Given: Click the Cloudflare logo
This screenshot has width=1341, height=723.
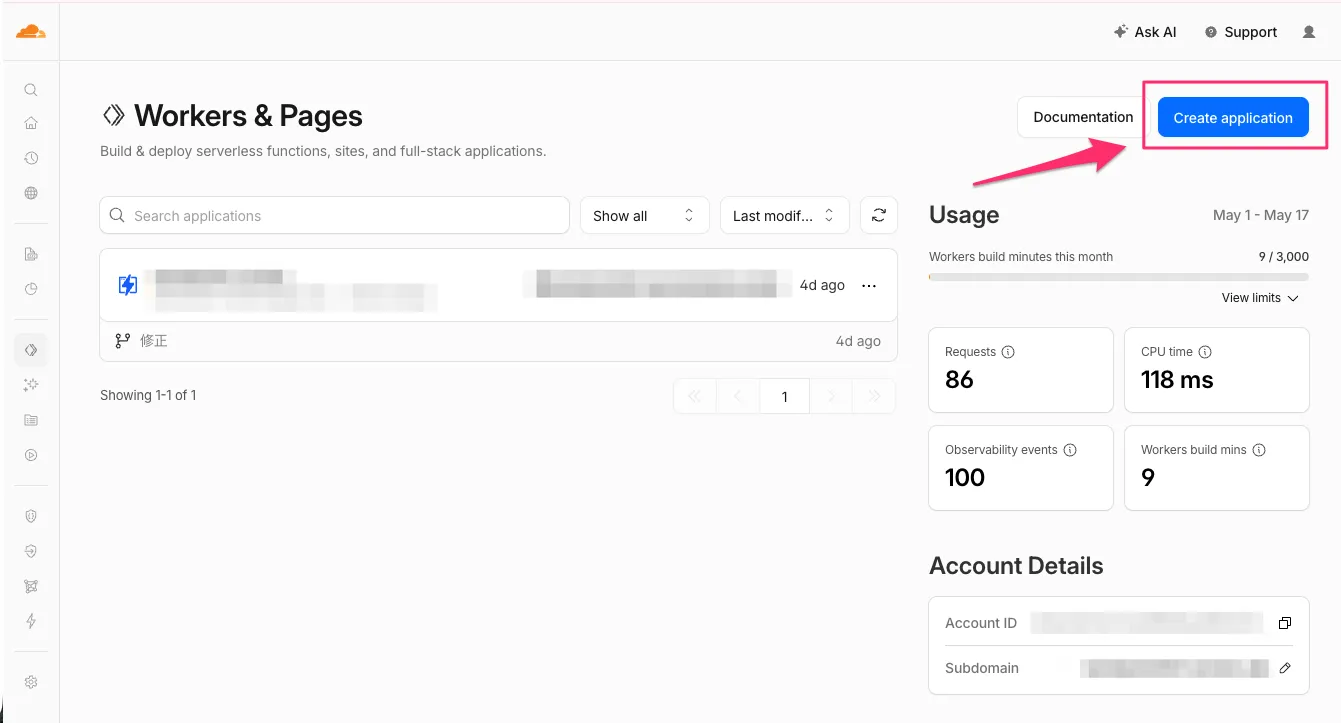Looking at the screenshot, I should pos(31,32).
